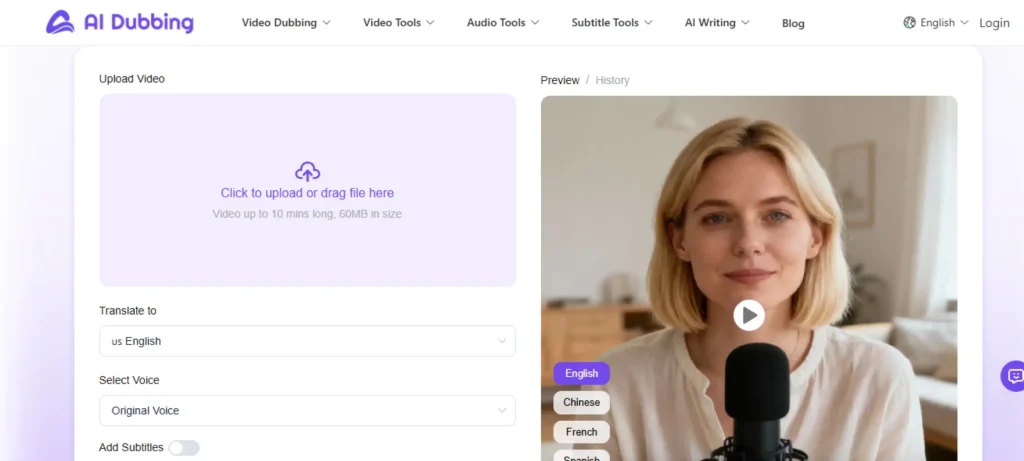Switch to the History tab
This screenshot has width=1024, height=461.
pos(612,80)
